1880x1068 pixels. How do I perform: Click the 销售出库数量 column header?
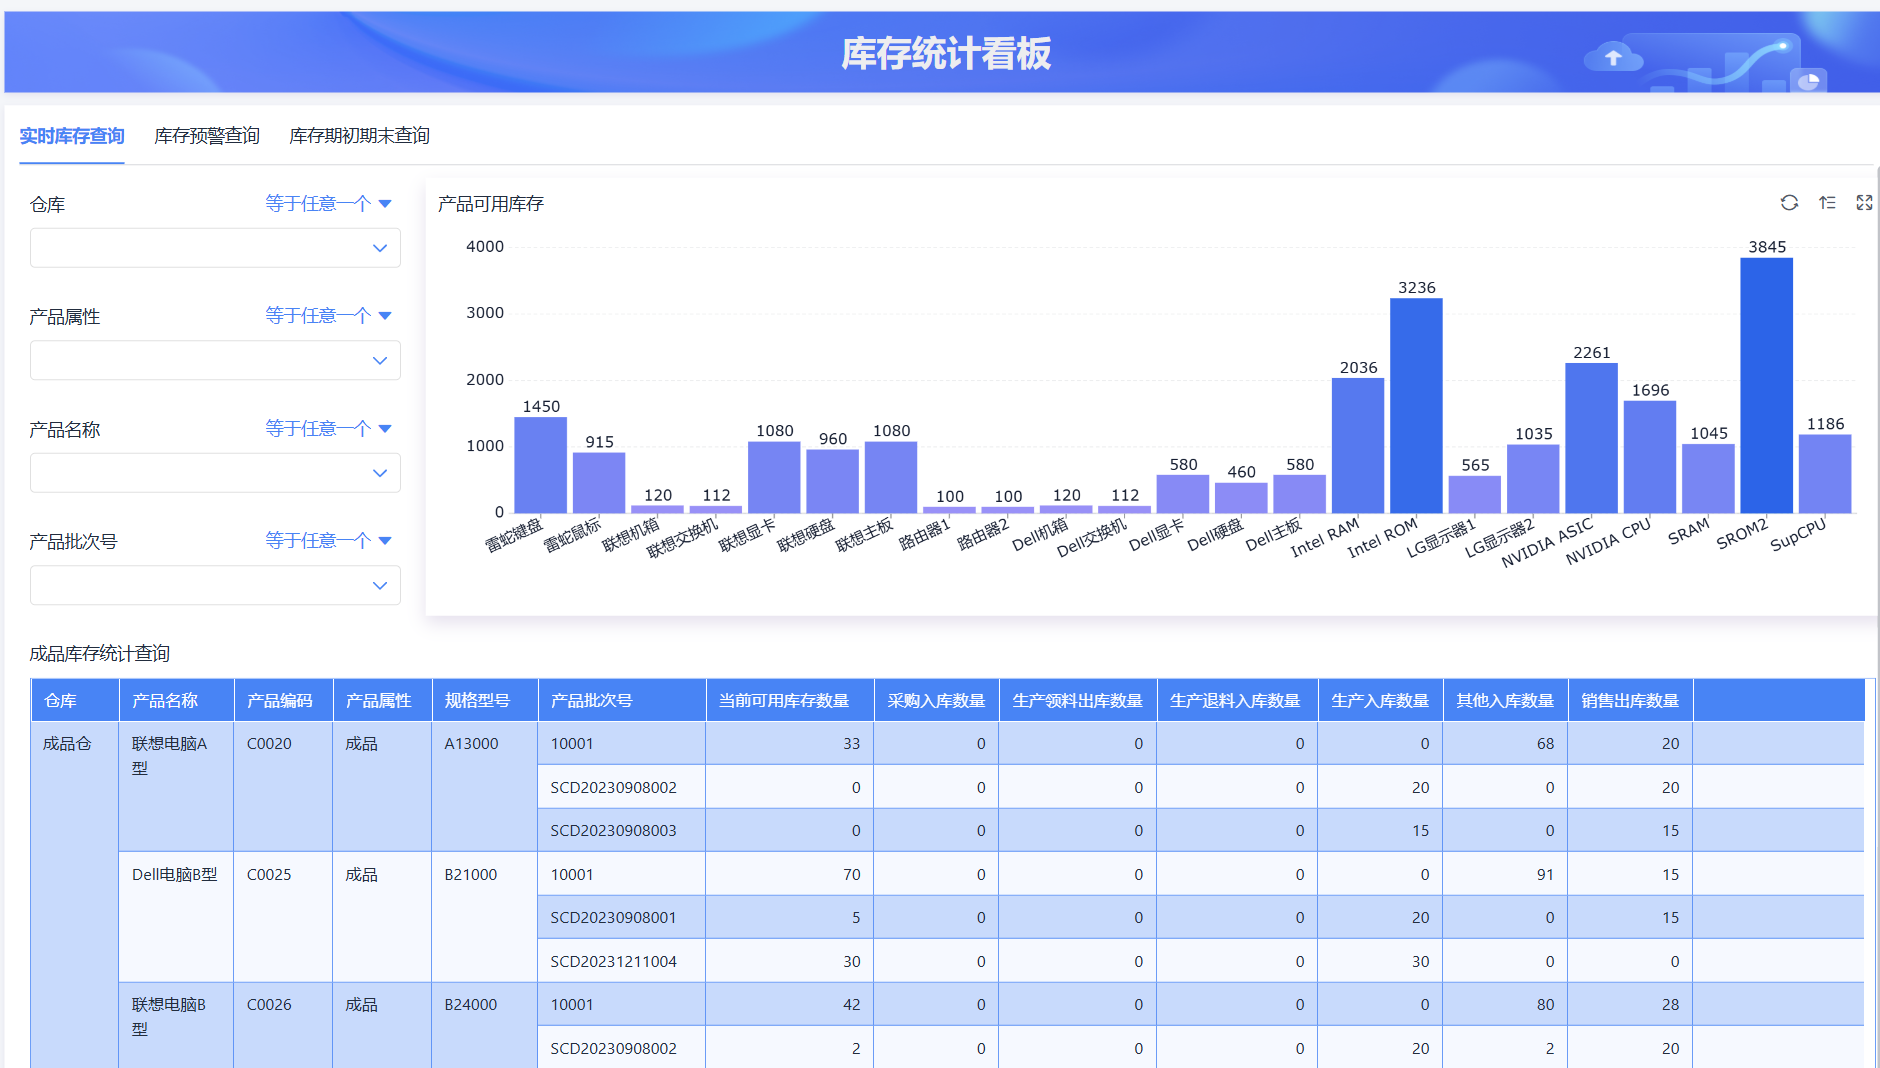pos(1630,700)
